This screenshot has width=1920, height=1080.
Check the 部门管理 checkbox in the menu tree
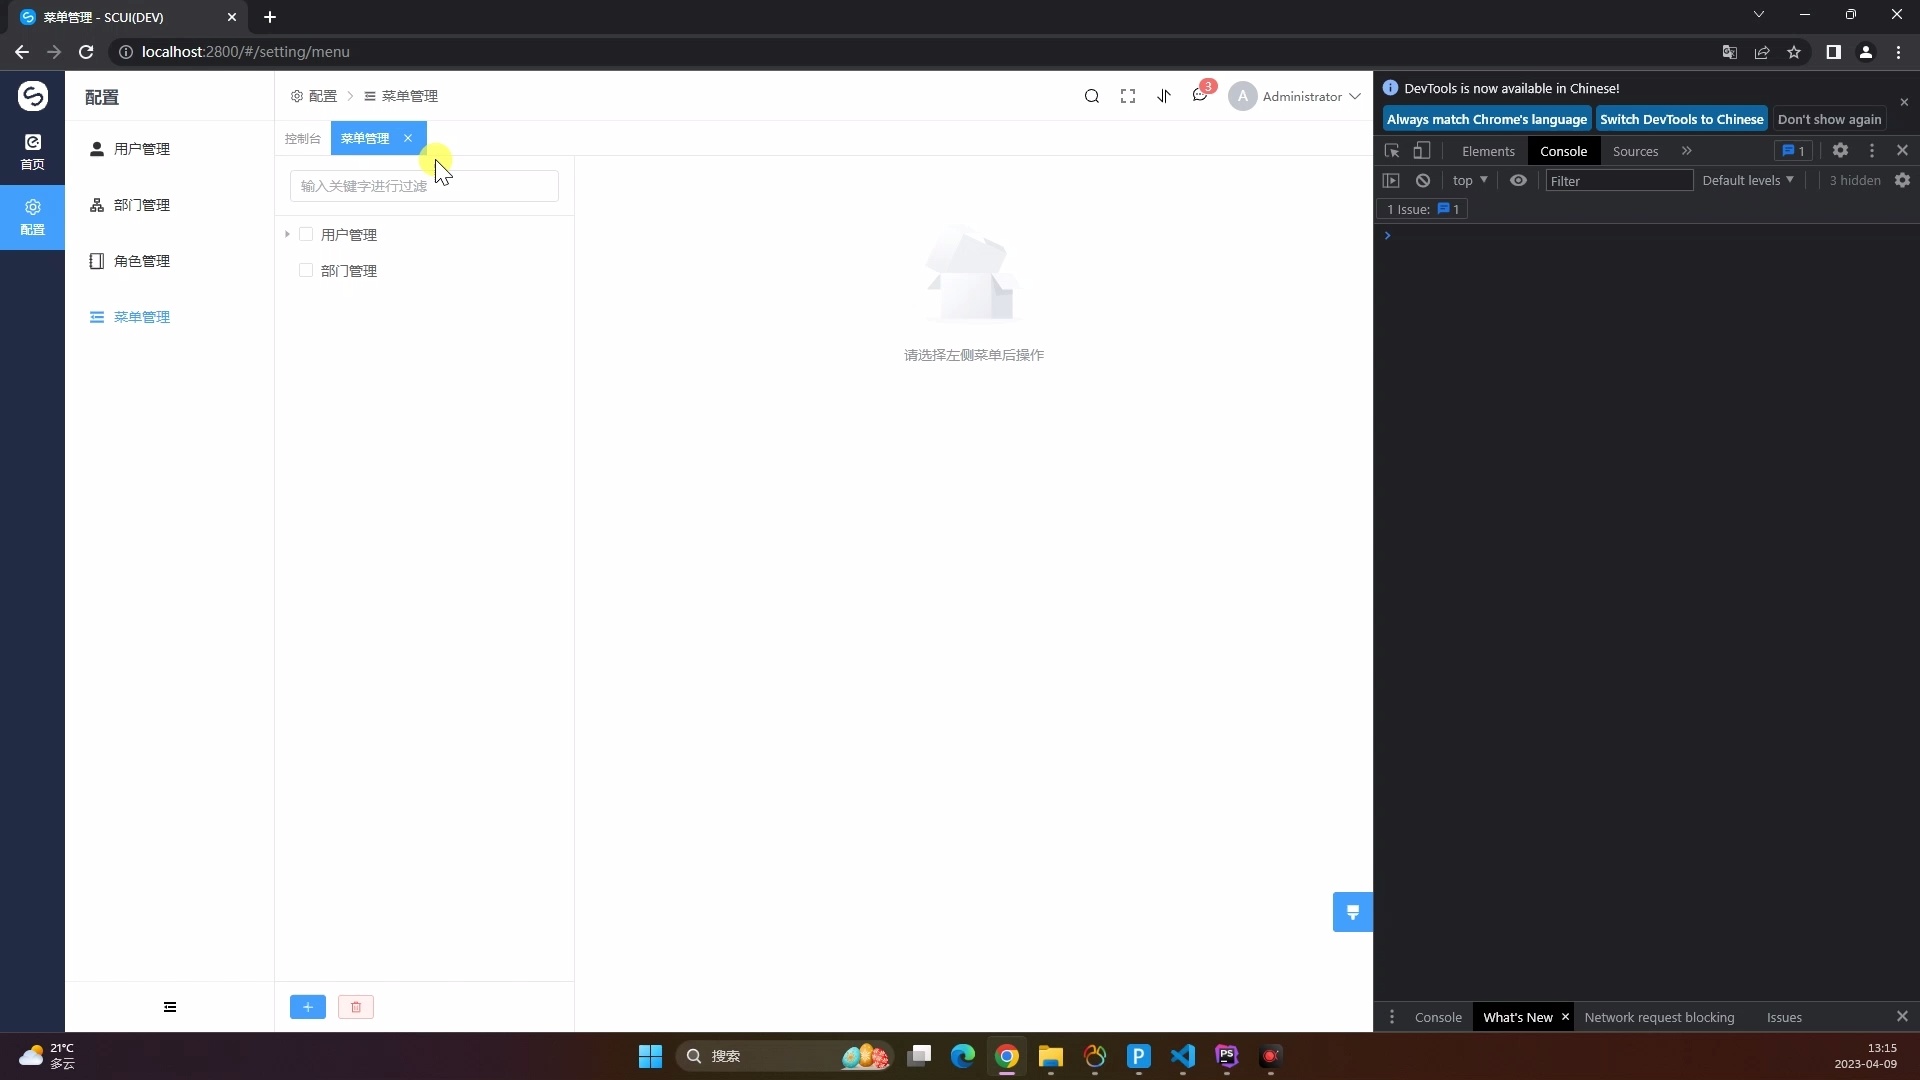pyautogui.click(x=306, y=271)
